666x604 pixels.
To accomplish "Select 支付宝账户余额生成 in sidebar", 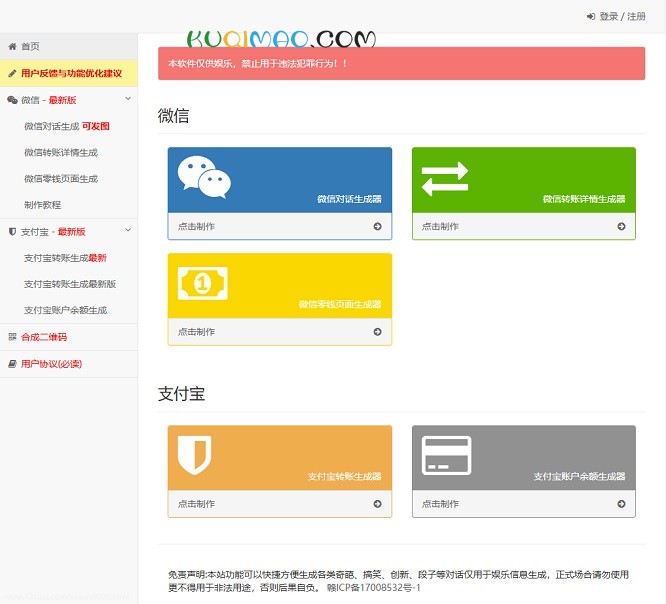I will [x=68, y=310].
